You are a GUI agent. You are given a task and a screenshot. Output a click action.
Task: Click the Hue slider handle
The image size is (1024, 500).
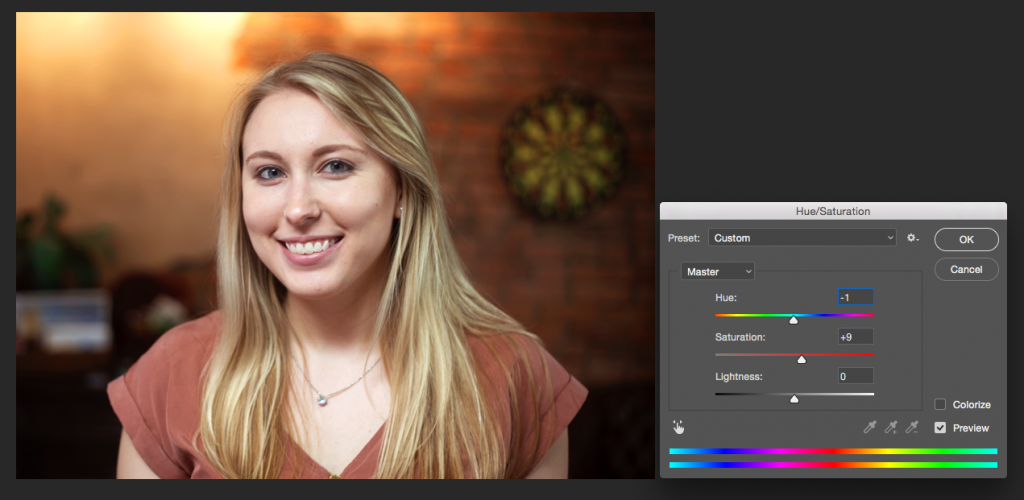pos(793,320)
